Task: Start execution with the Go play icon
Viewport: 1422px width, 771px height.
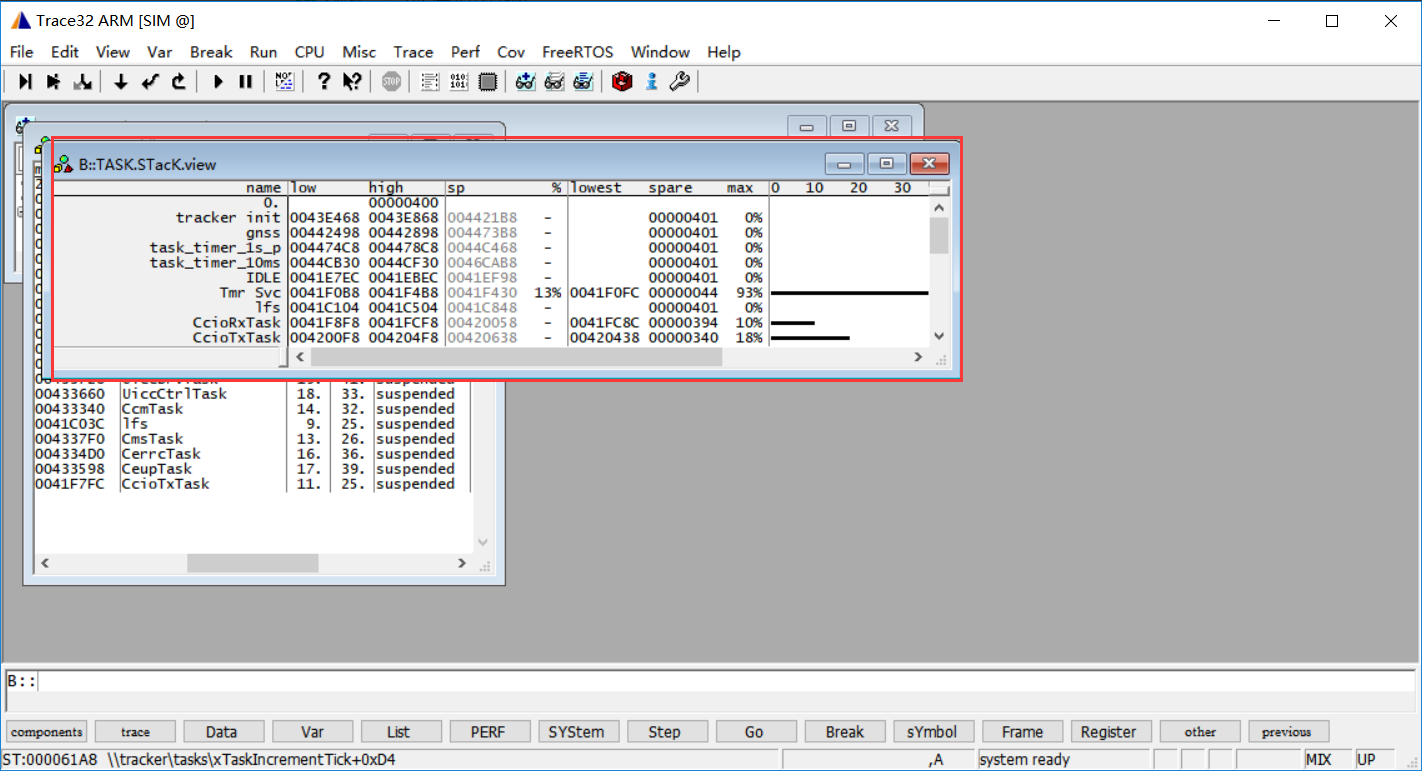Action: [x=218, y=82]
